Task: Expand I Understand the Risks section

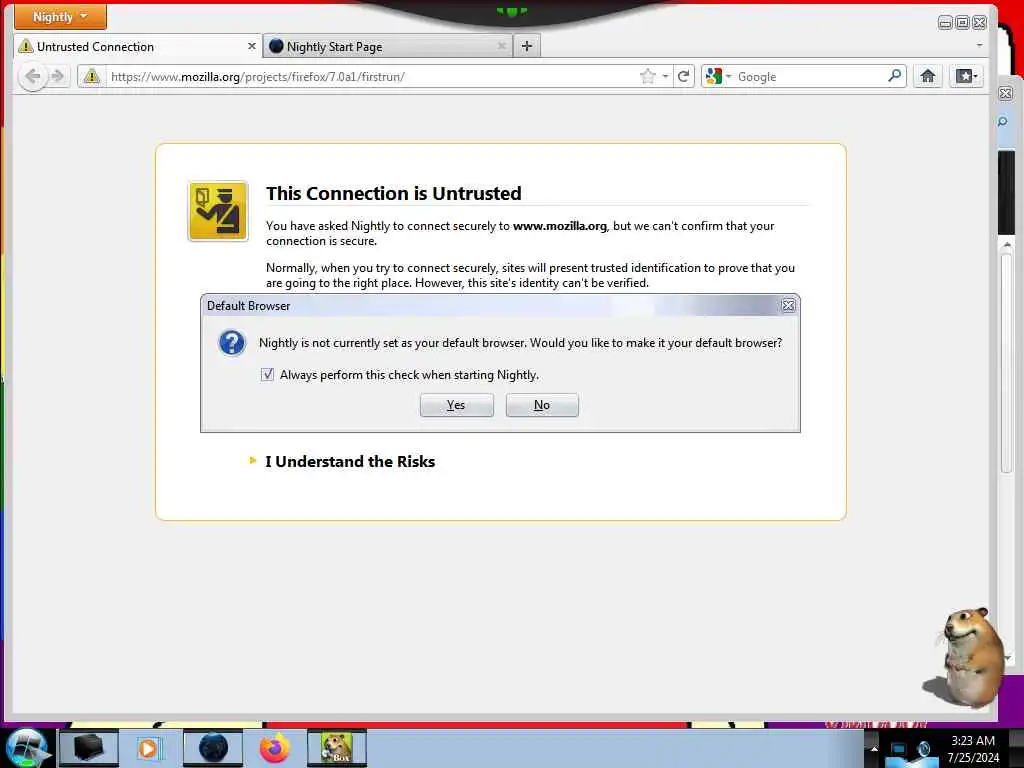Action: [350, 462]
